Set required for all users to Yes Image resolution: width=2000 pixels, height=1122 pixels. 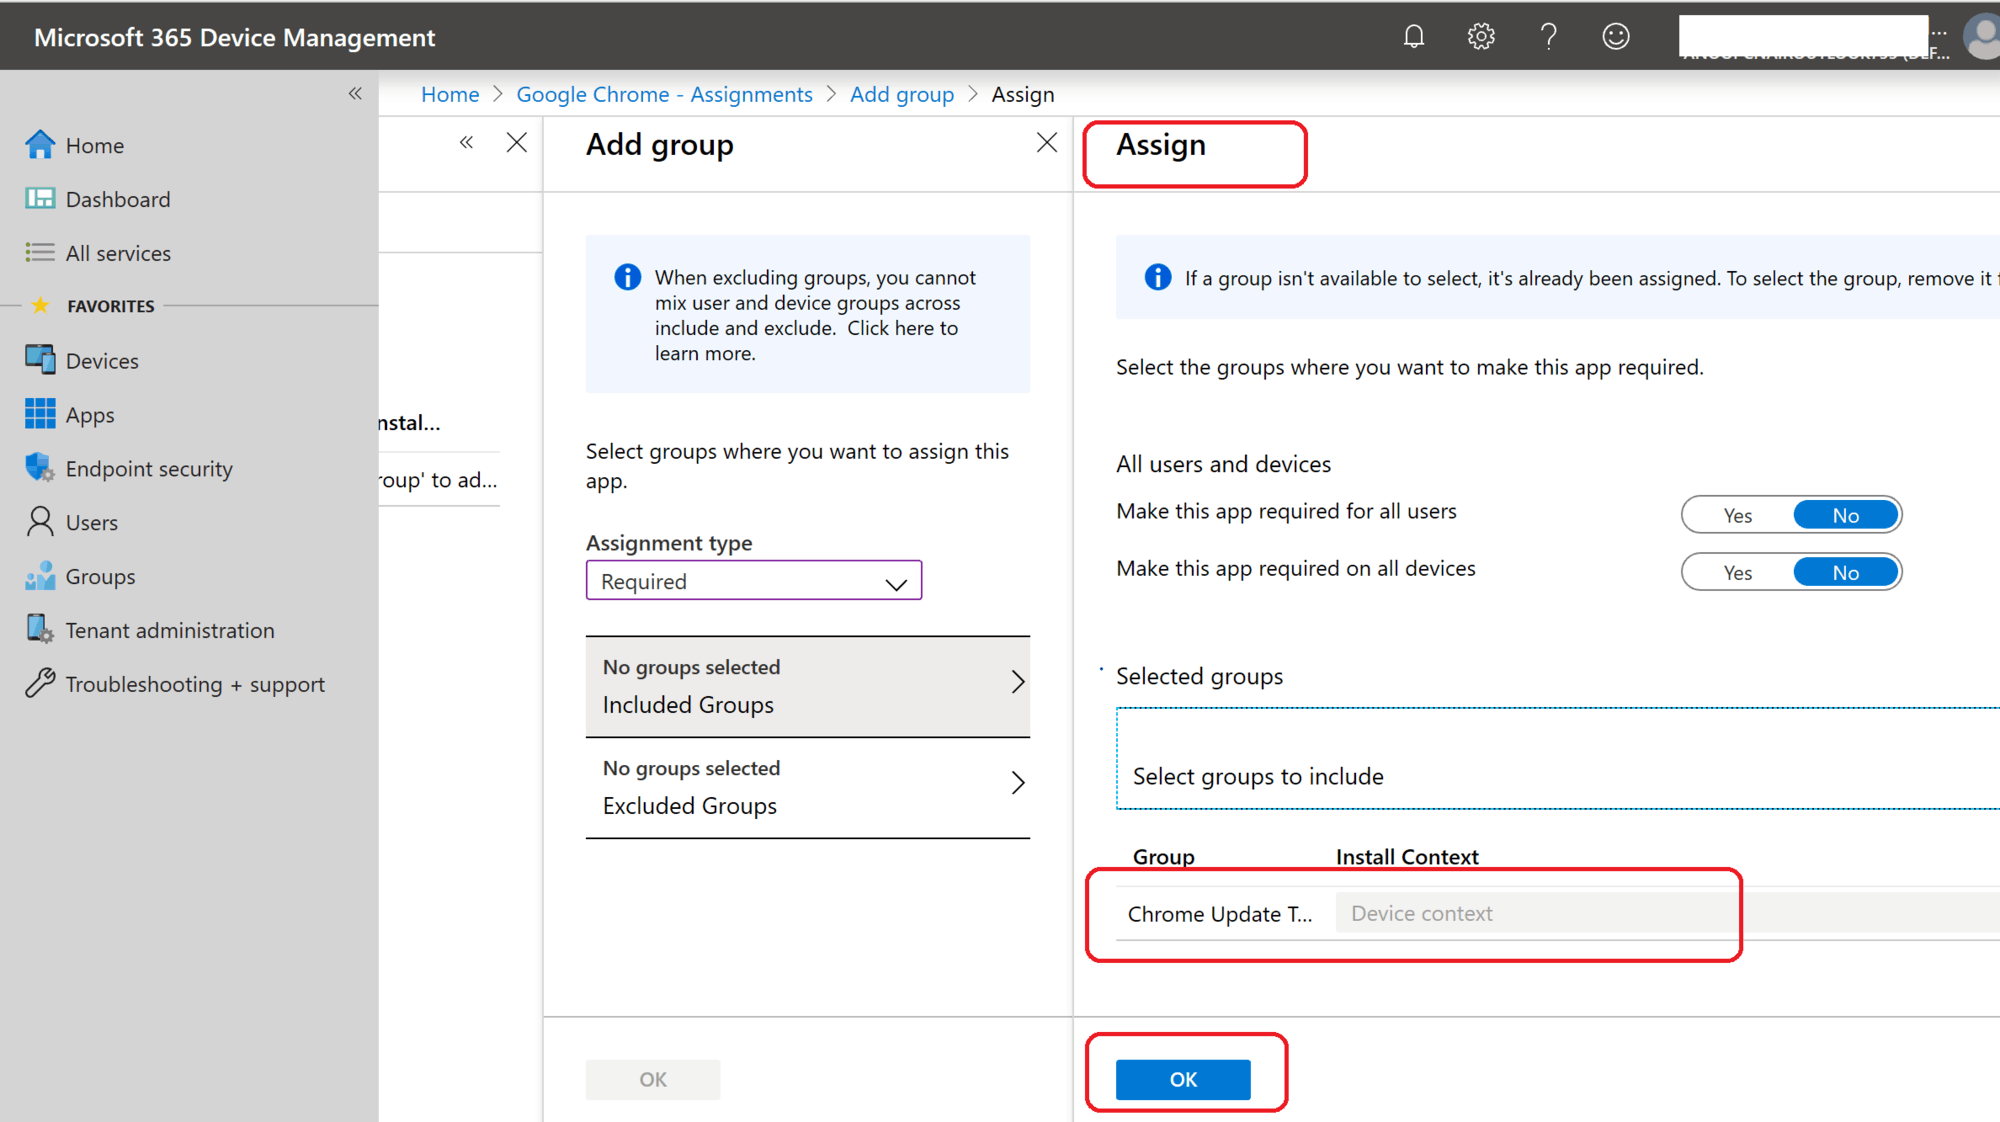pos(1737,515)
